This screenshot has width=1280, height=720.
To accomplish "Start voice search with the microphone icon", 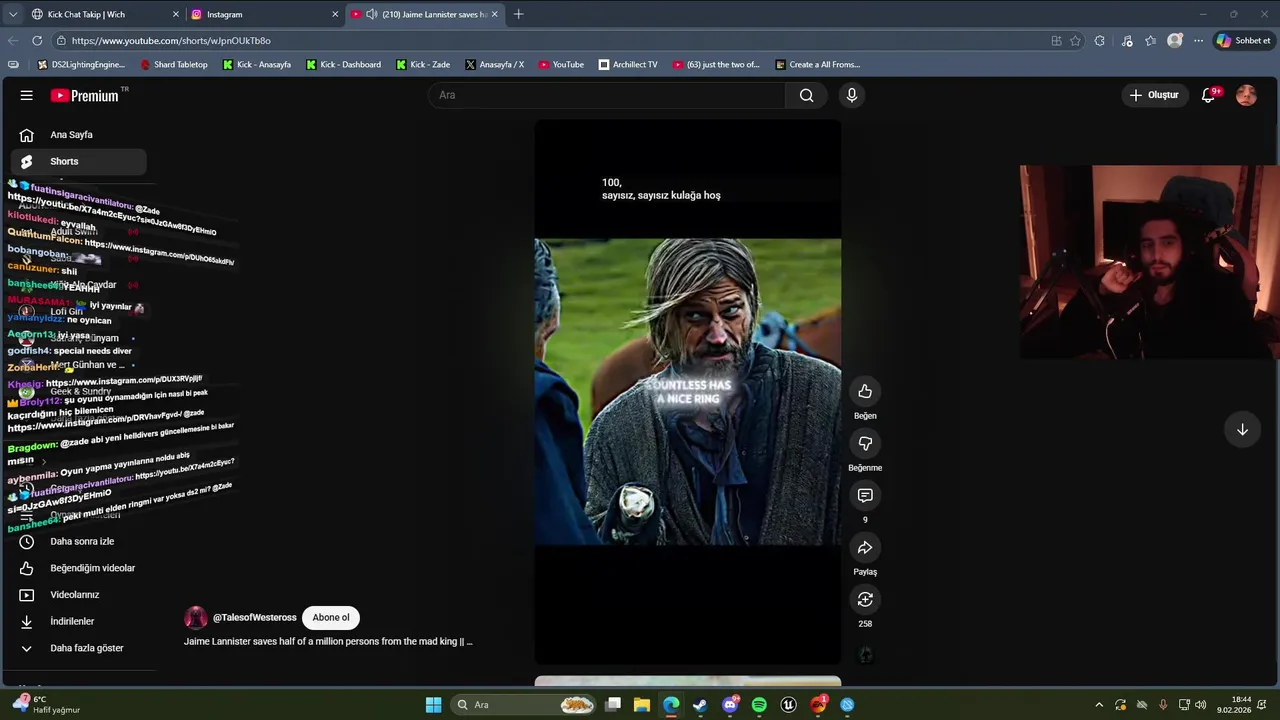I will [852, 95].
